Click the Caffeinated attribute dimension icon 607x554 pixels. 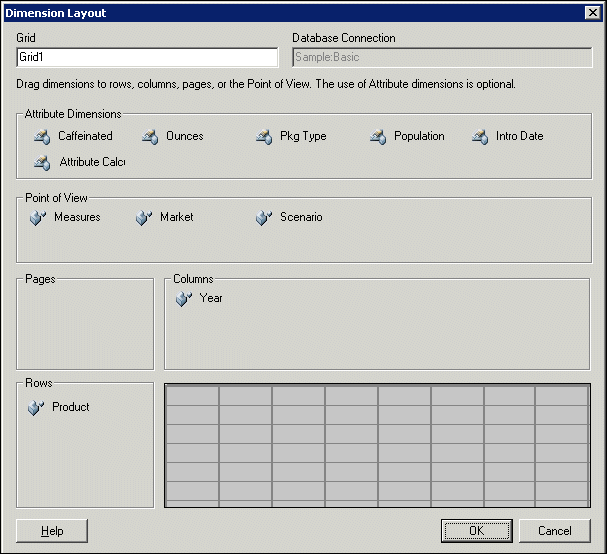pos(42,137)
